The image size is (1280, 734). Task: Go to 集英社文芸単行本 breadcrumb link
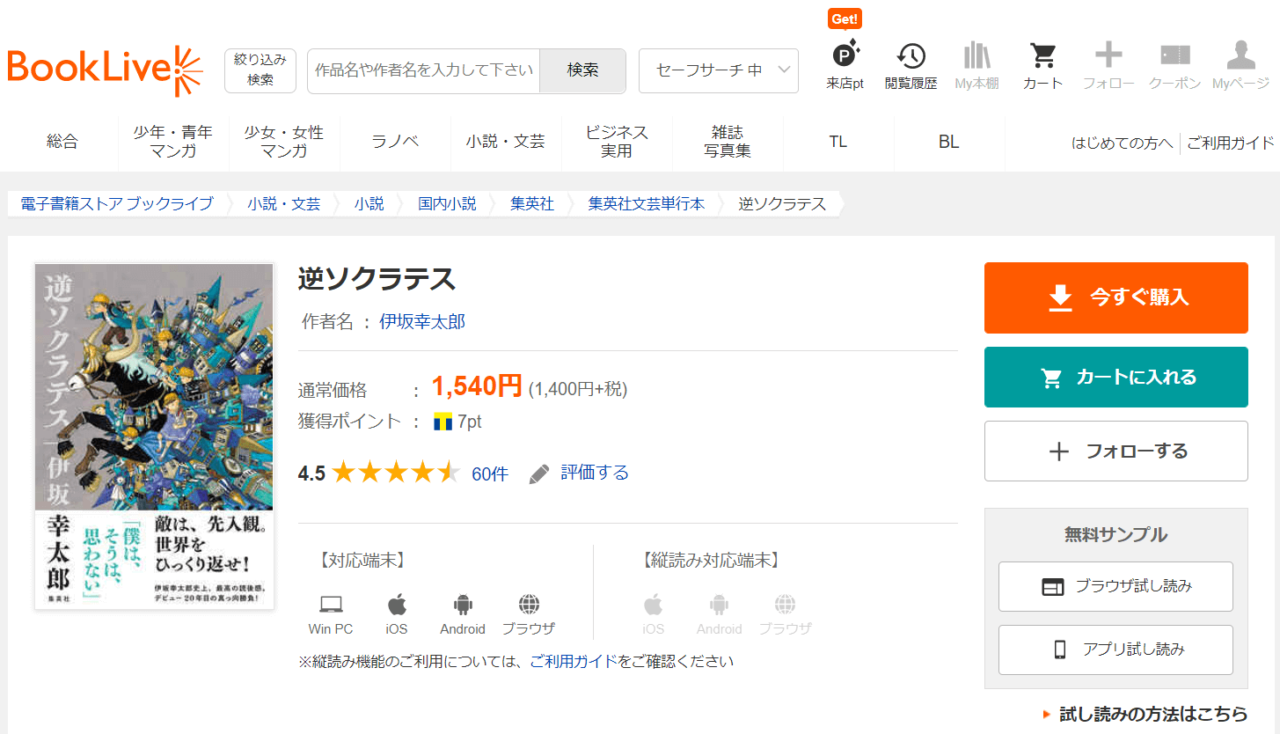[x=646, y=204]
